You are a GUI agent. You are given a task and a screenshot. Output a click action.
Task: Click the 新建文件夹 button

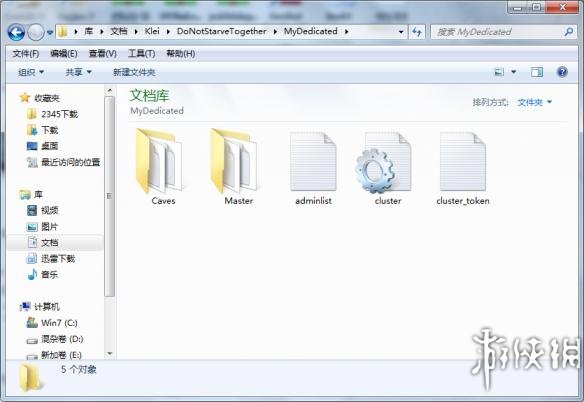point(134,72)
